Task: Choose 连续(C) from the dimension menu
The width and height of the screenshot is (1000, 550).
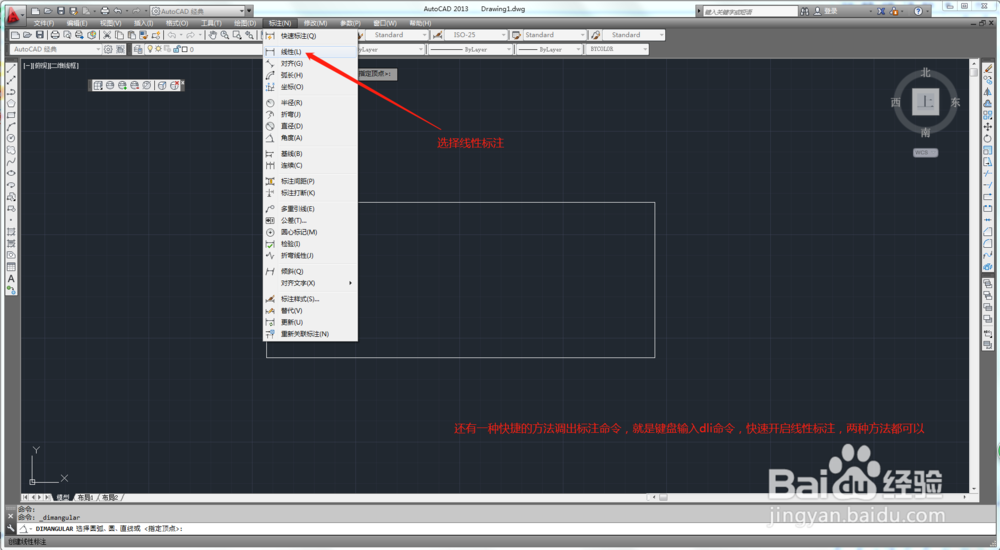Action: 311,165
